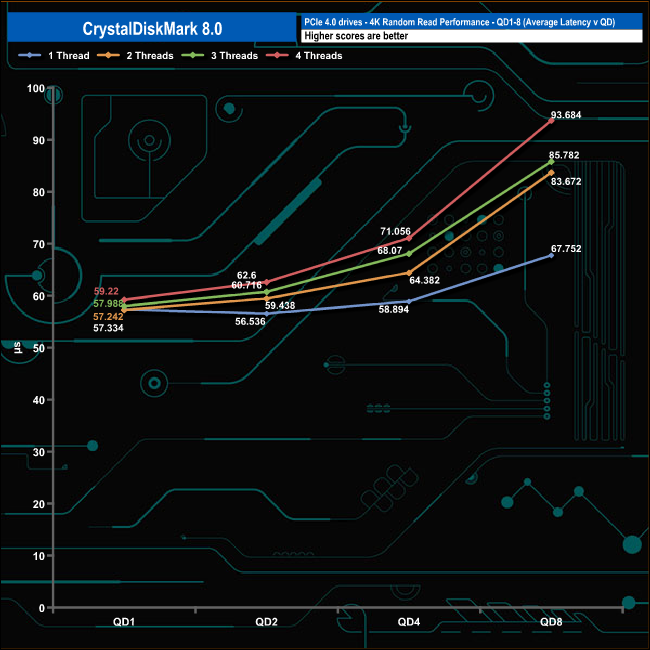This screenshot has width=650, height=650.
Task: Click the 60 y-axis tick label
Action: pos(39,296)
